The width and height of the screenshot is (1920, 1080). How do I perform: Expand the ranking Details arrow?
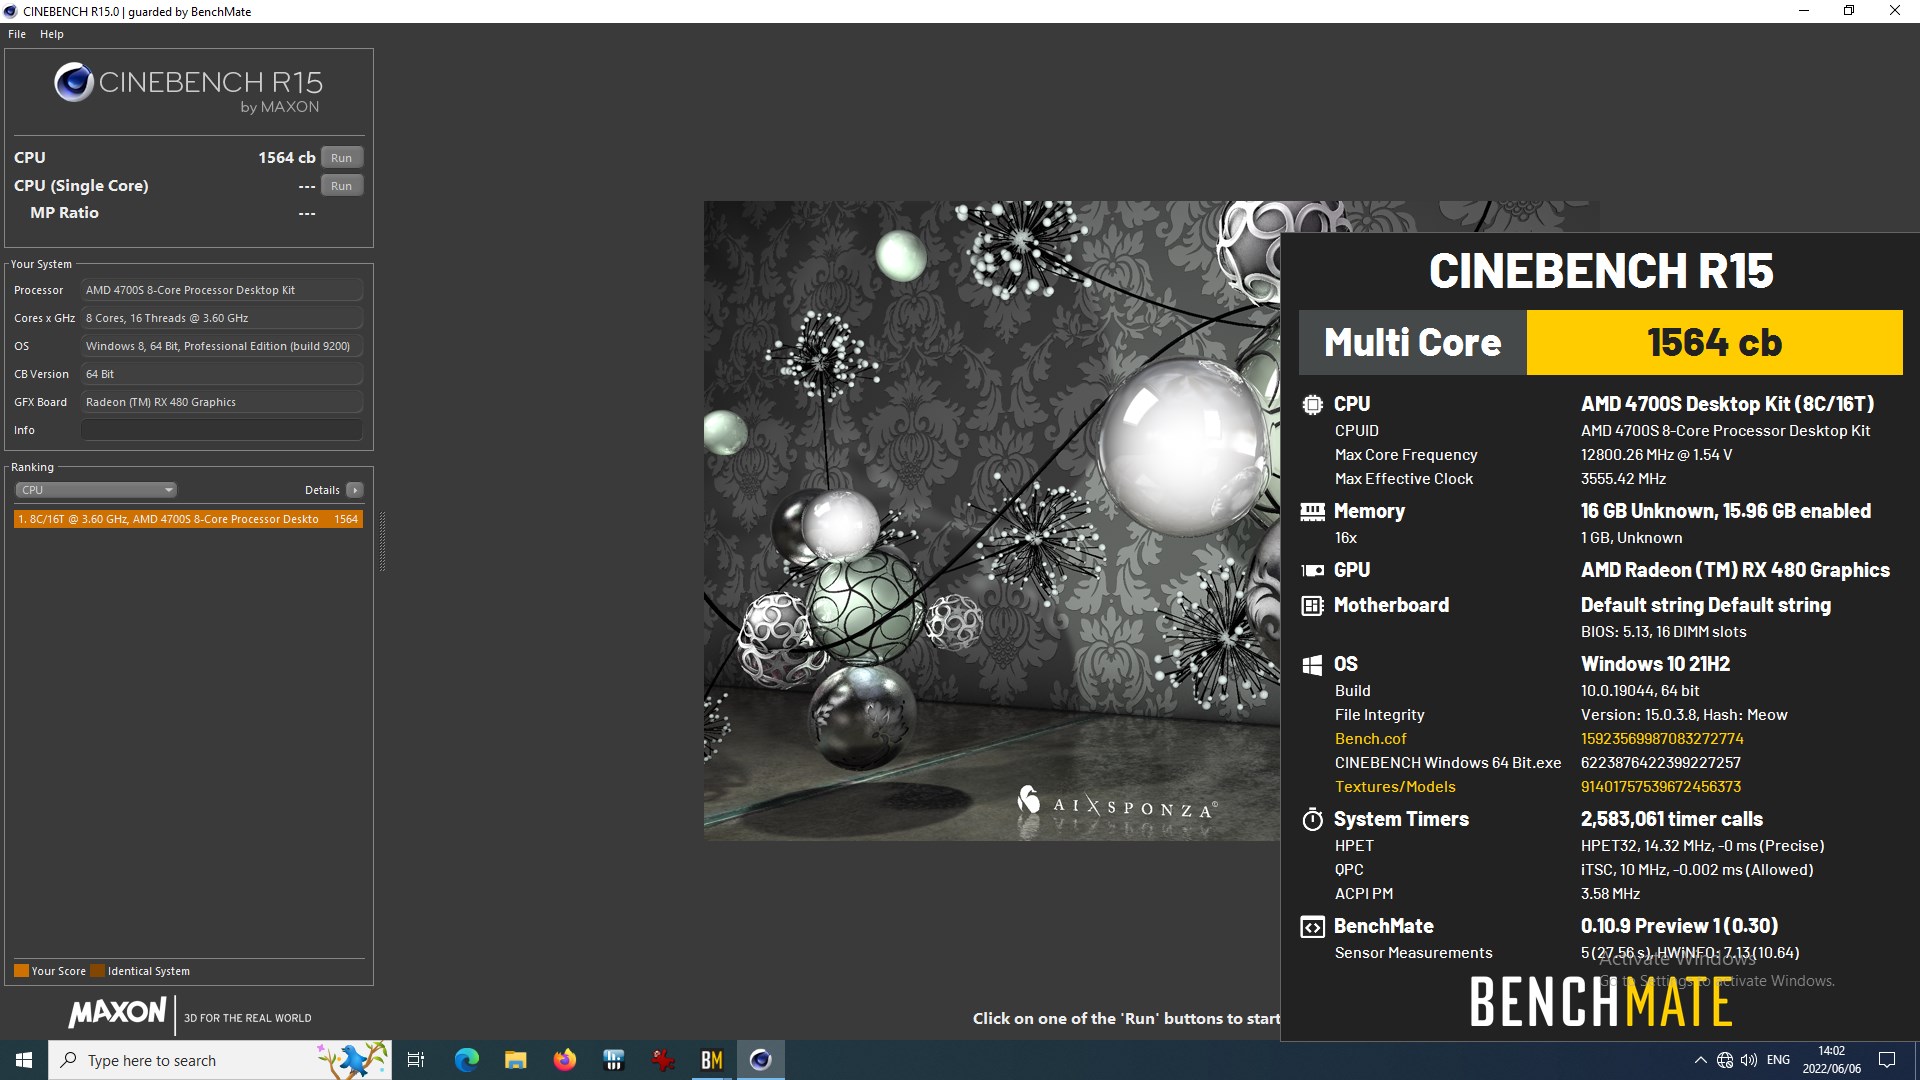click(x=355, y=490)
